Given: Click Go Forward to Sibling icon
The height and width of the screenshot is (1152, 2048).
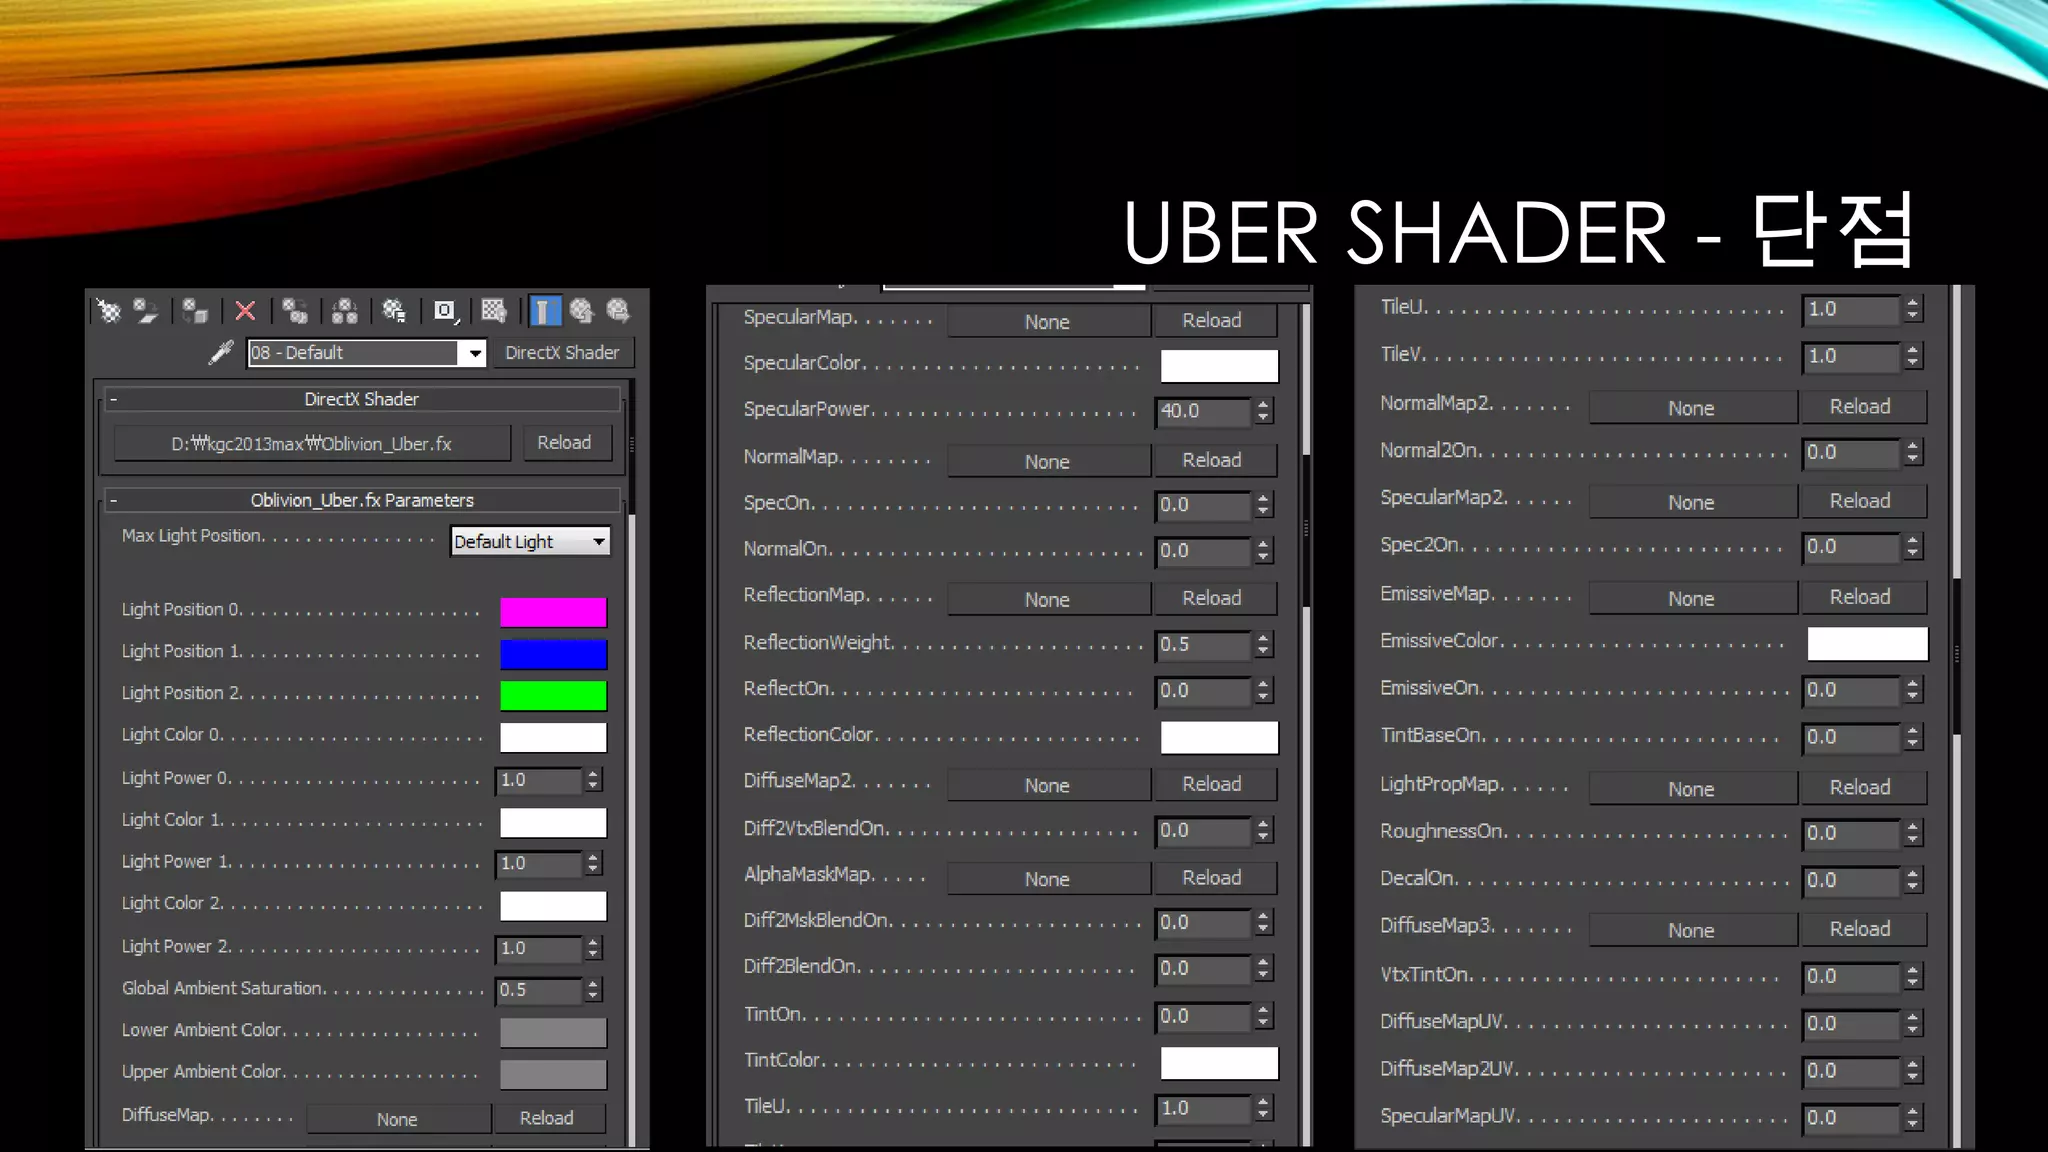Looking at the screenshot, I should pyautogui.click(x=618, y=311).
